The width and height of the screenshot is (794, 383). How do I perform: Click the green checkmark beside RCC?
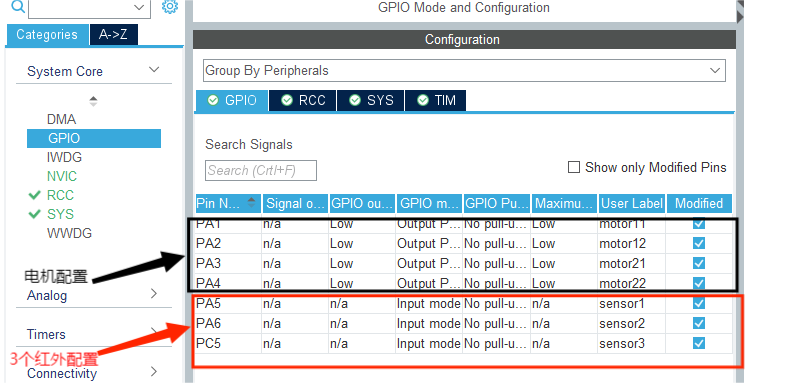(x=34, y=195)
